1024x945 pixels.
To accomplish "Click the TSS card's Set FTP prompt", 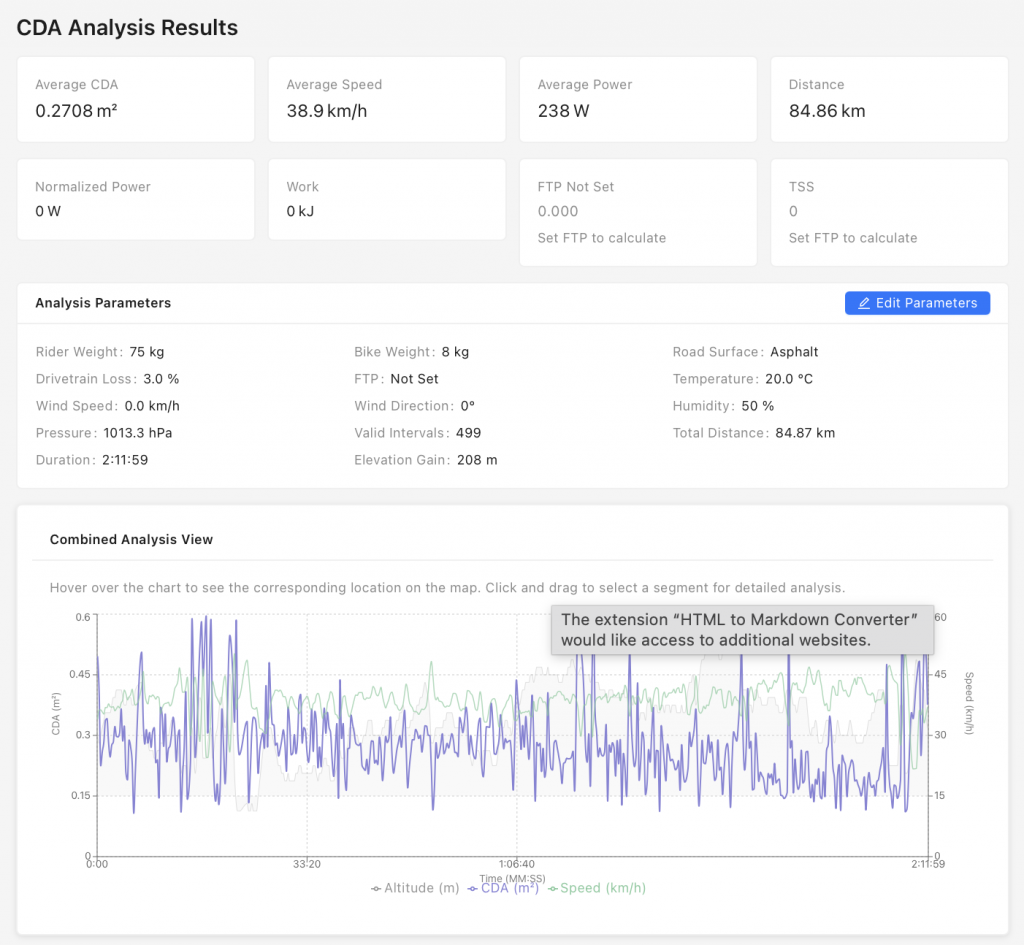I will click(852, 238).
